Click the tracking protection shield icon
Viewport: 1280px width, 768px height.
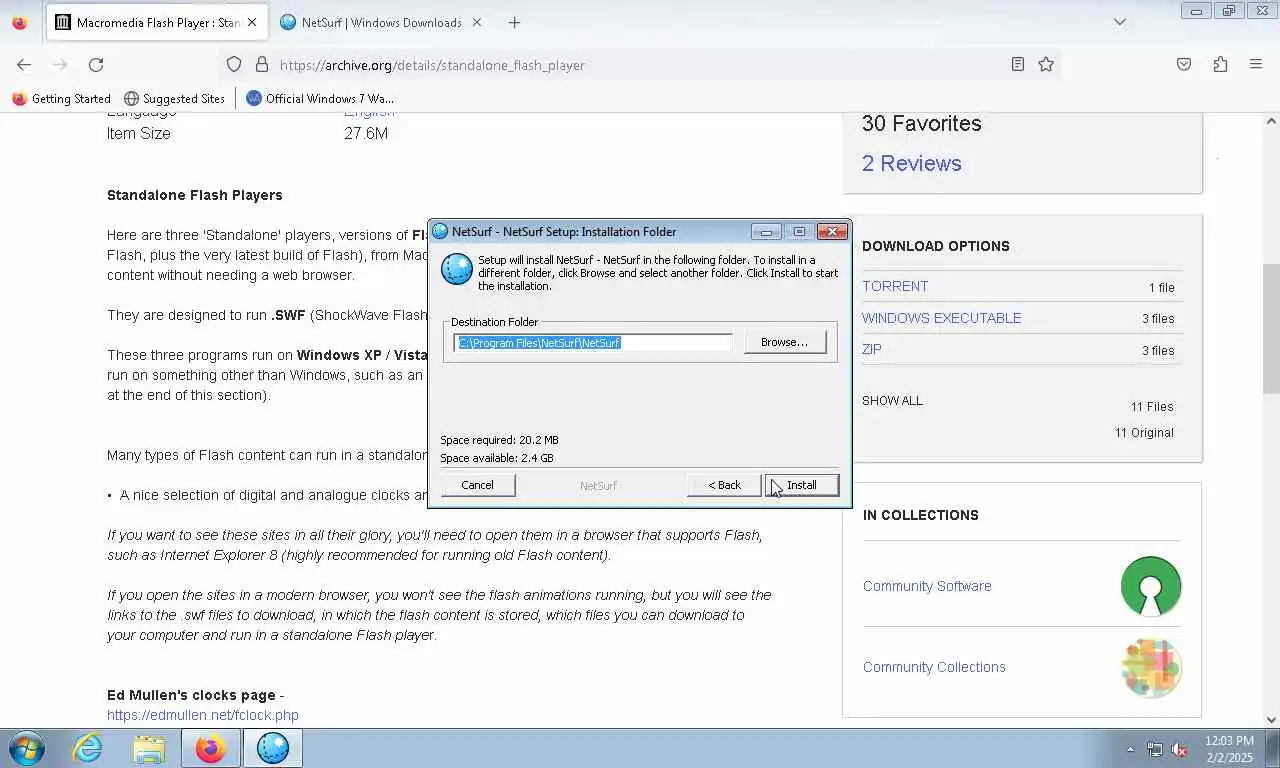coord(234,64)
